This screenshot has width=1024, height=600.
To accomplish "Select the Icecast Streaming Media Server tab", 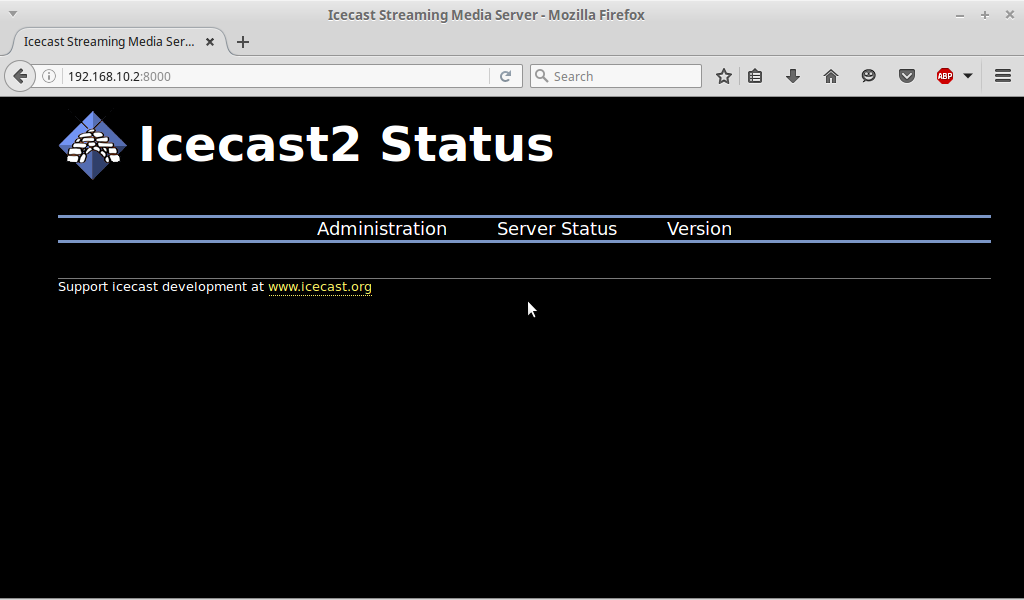I will [120, 42].
